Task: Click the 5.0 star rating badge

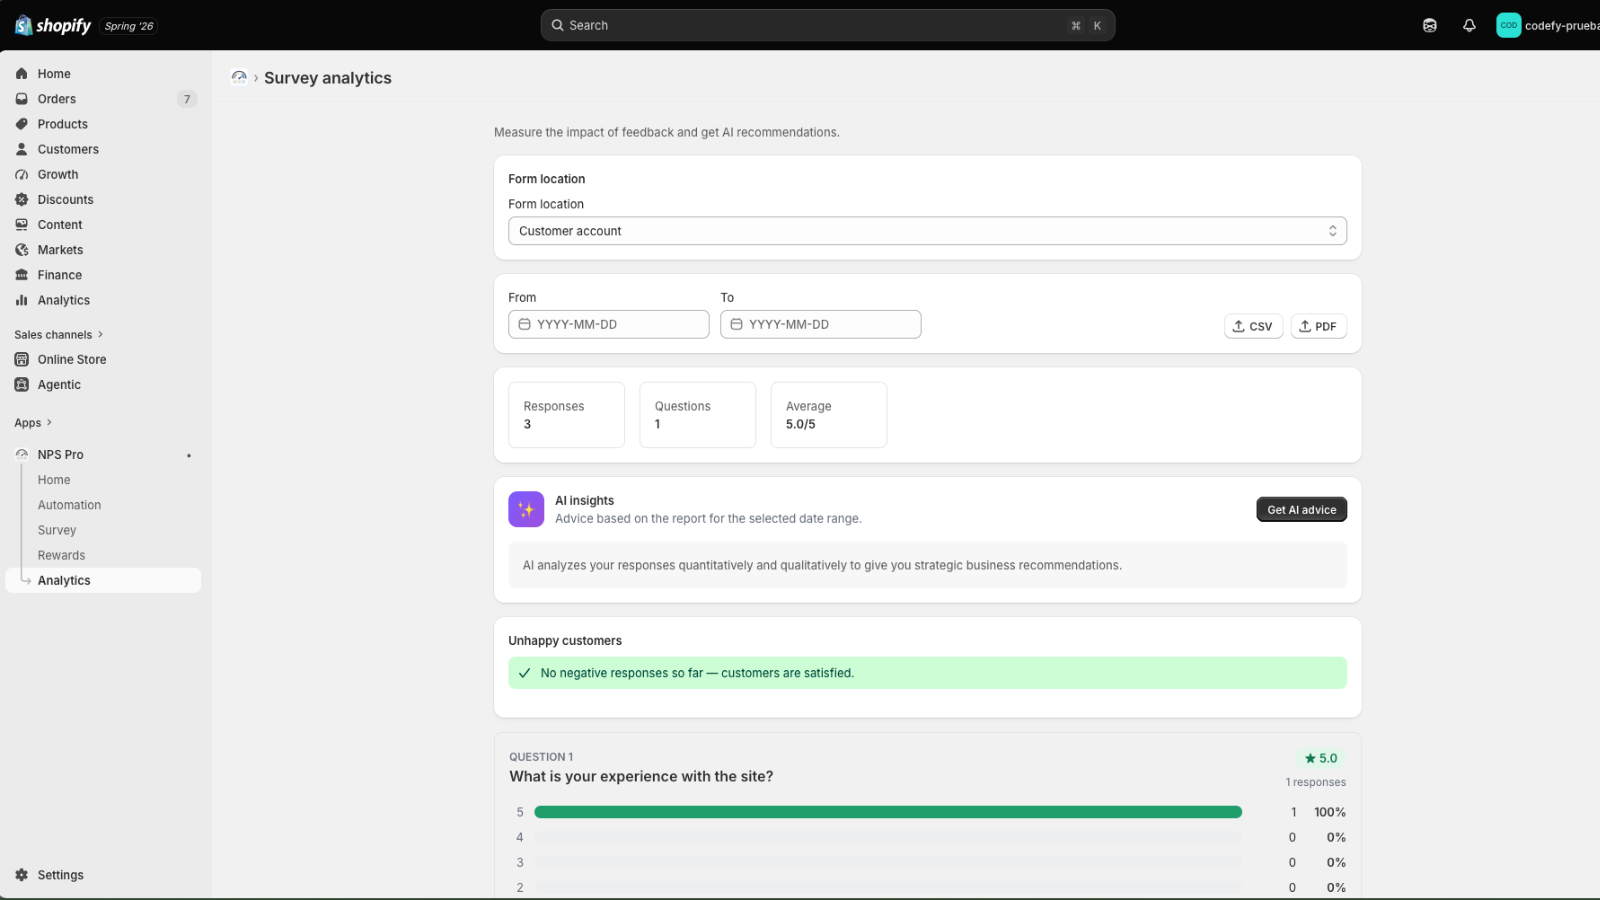Action: [1321, 759]
